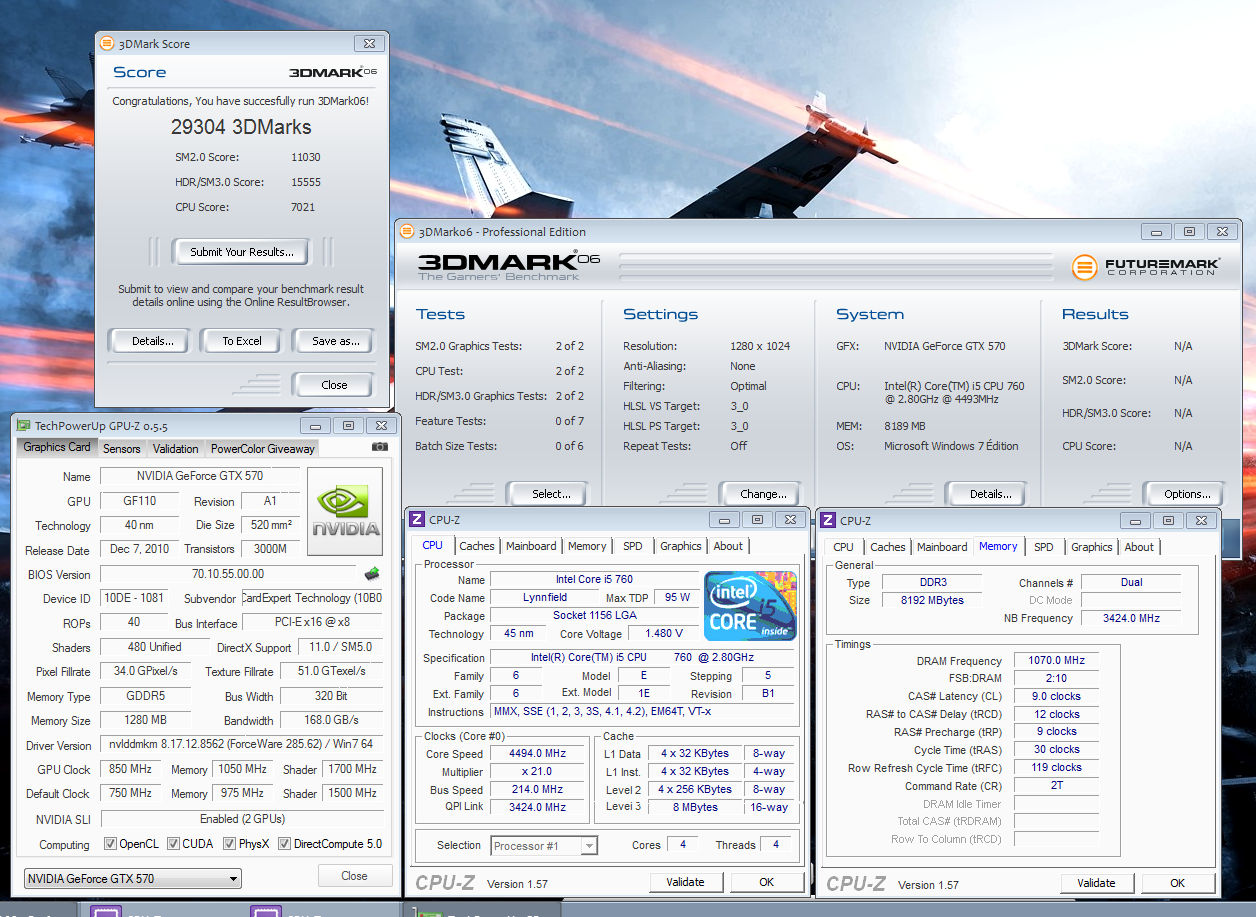Click the GPU-Z Name field GTX 570
1256x917 pixels.
pos(200,477)
